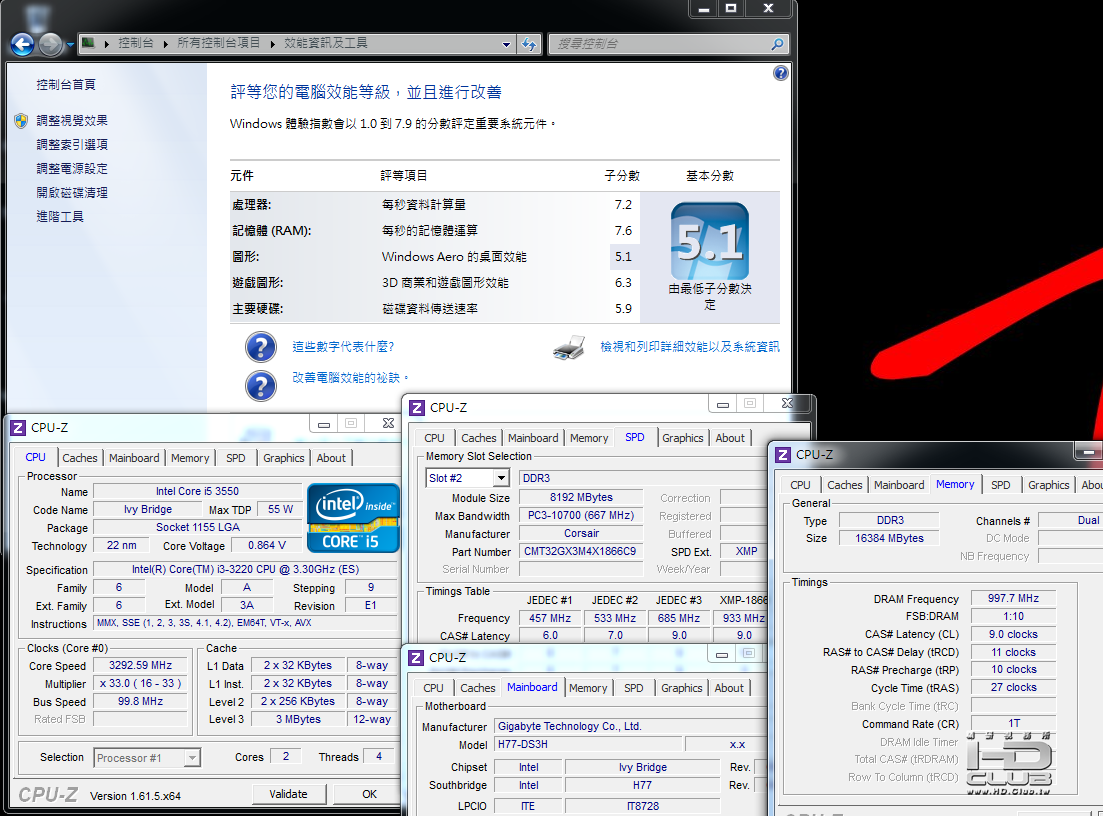Click Module Size value 8192 MBytes
Screen dimensions: 1103x816
click(581, 497)
